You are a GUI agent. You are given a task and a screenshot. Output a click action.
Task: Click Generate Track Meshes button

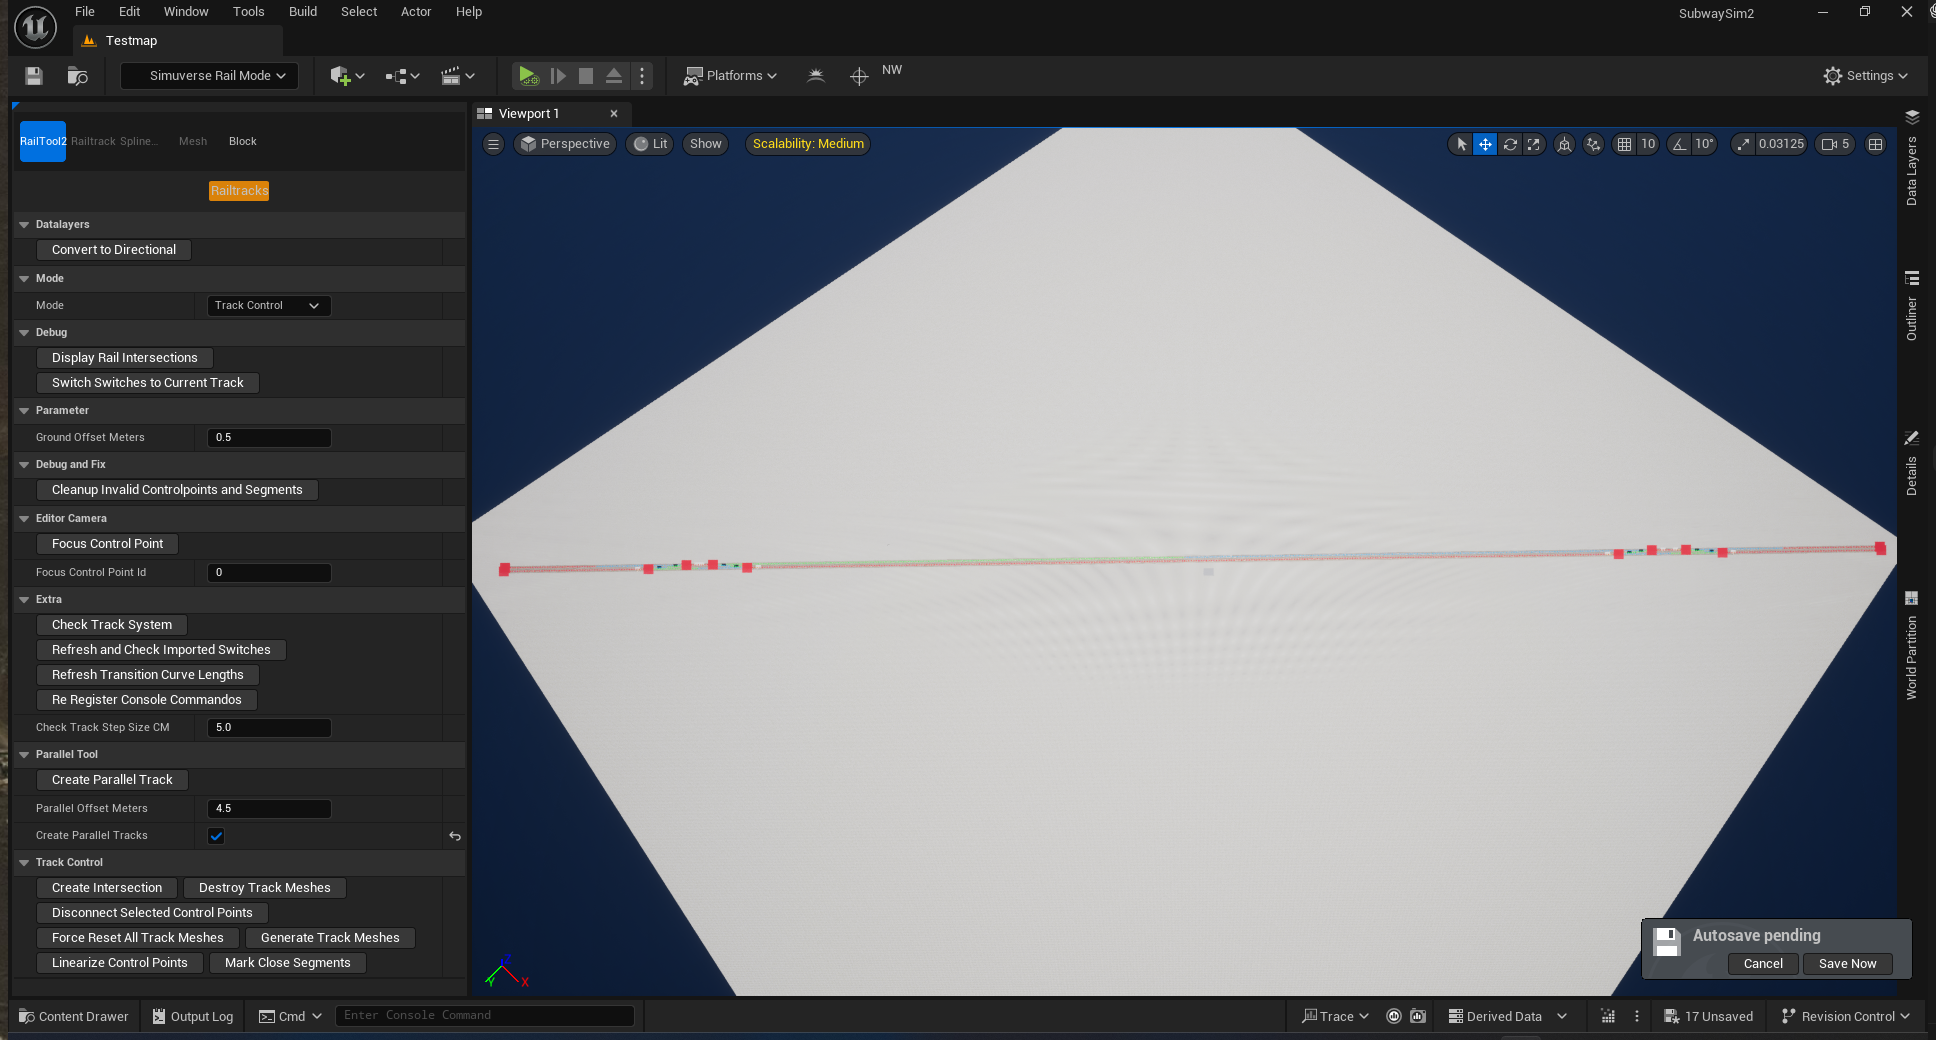point(330,938)
